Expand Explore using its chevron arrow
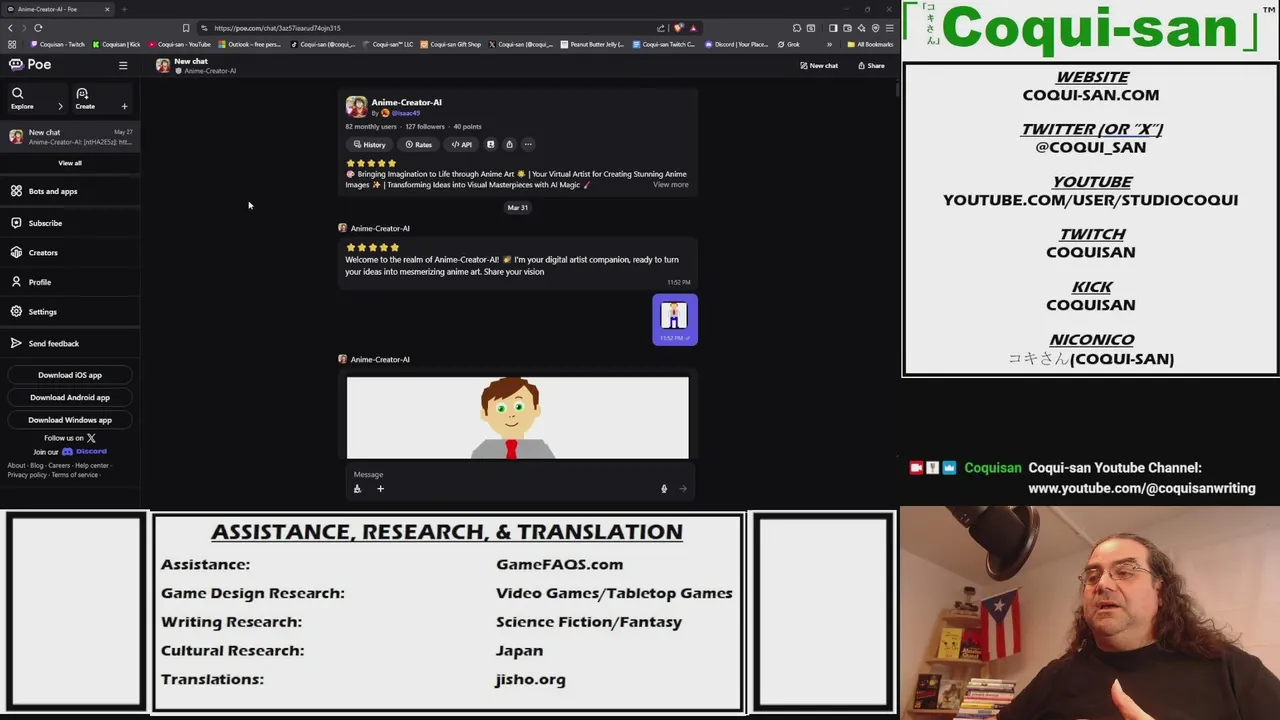Viewport: 1280px width, 720px height. click(x=60, y=106)
